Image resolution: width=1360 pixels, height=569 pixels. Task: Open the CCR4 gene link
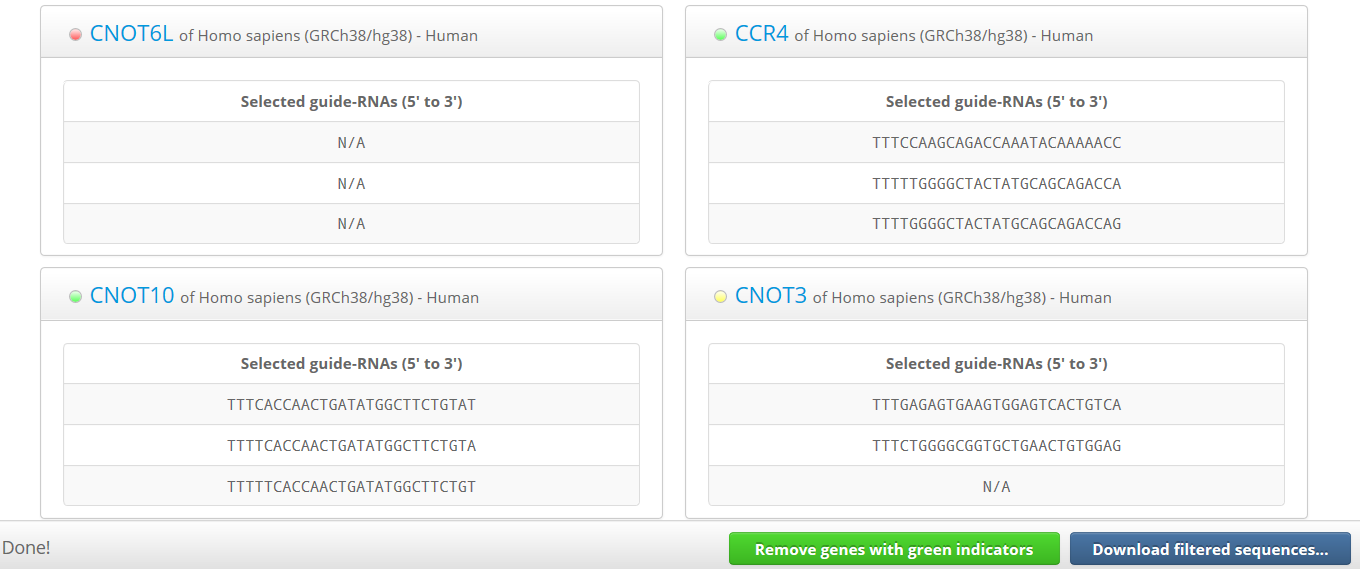(761, 34)
